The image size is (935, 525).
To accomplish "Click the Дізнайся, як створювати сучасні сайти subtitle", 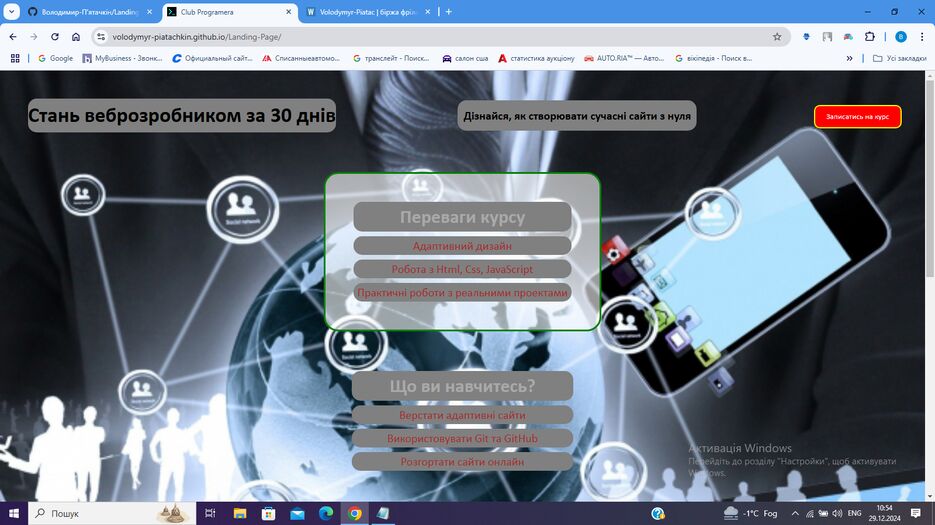I will click(577, 116).
